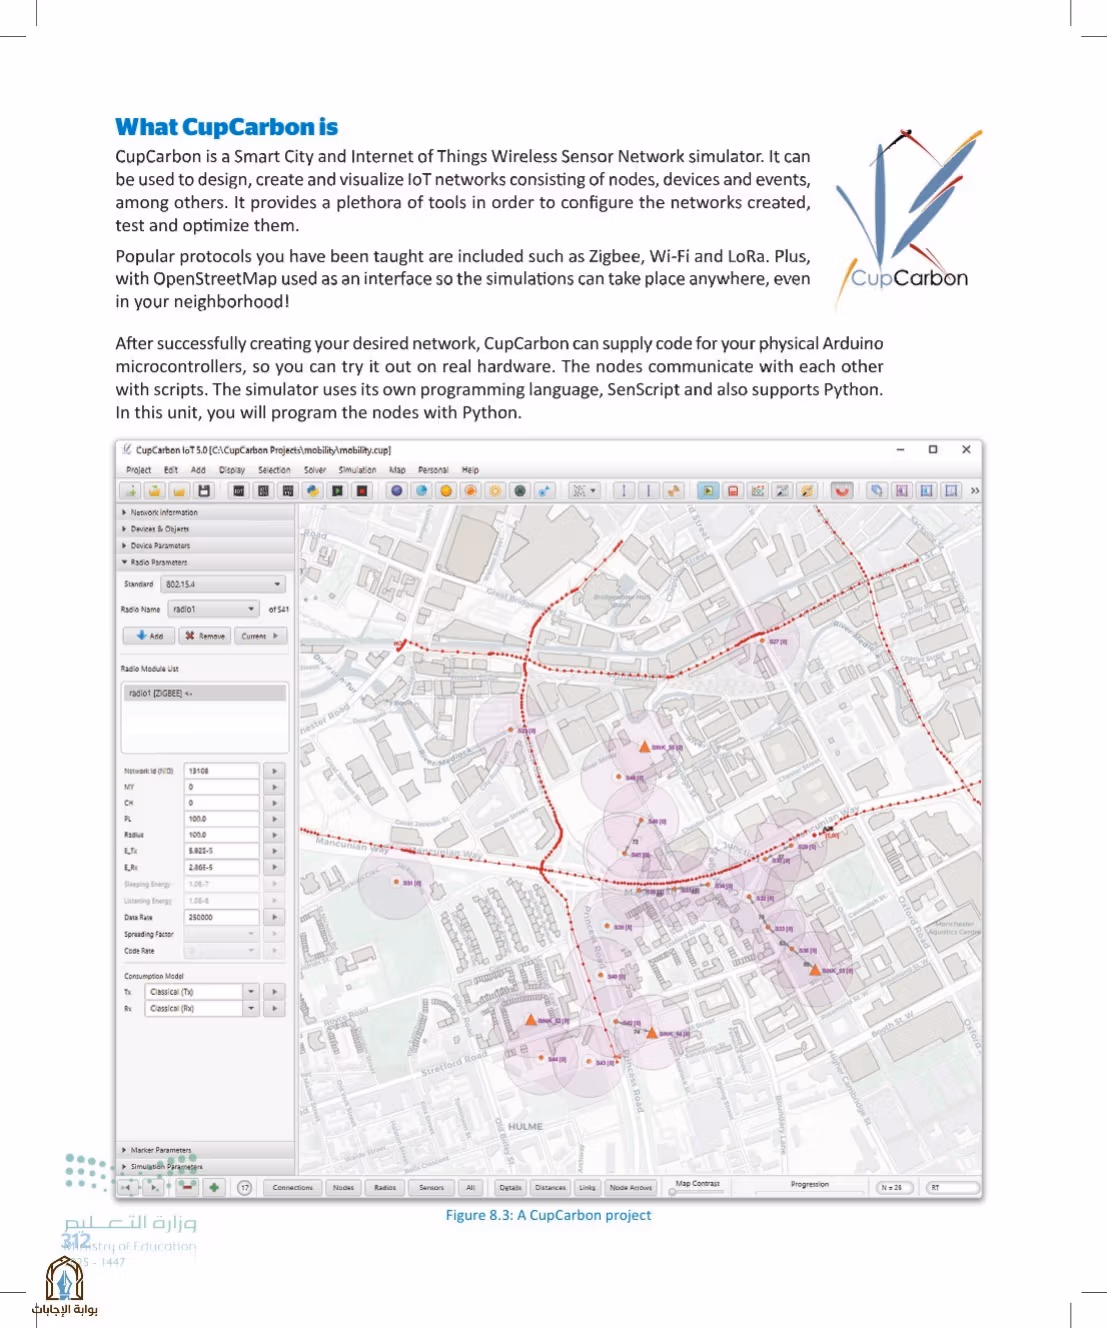Image resolution: width=1107 pixels, height=1328 pixels.
Task: Open the Rx Classical consumption dropdown
Action: 201,1009
